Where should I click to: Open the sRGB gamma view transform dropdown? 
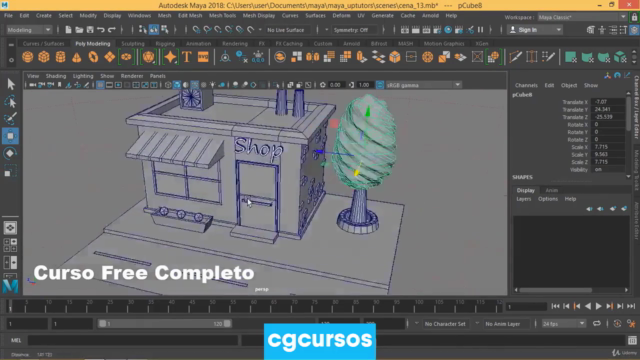tap(423, 85)
